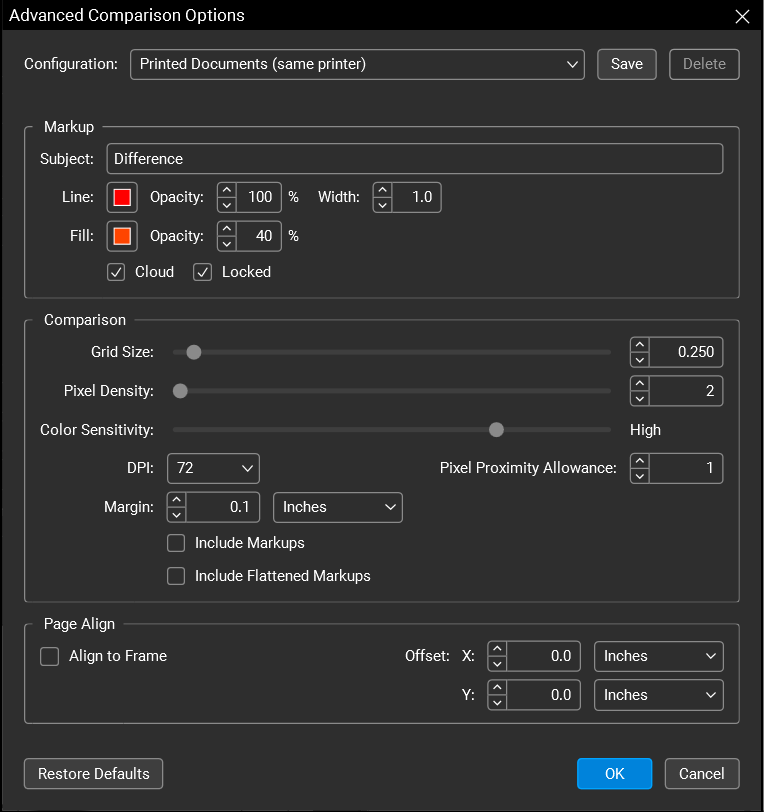Open the Configuration dropdown list
This screenshot has height=812, width=764.
click(x=357, y=64)
